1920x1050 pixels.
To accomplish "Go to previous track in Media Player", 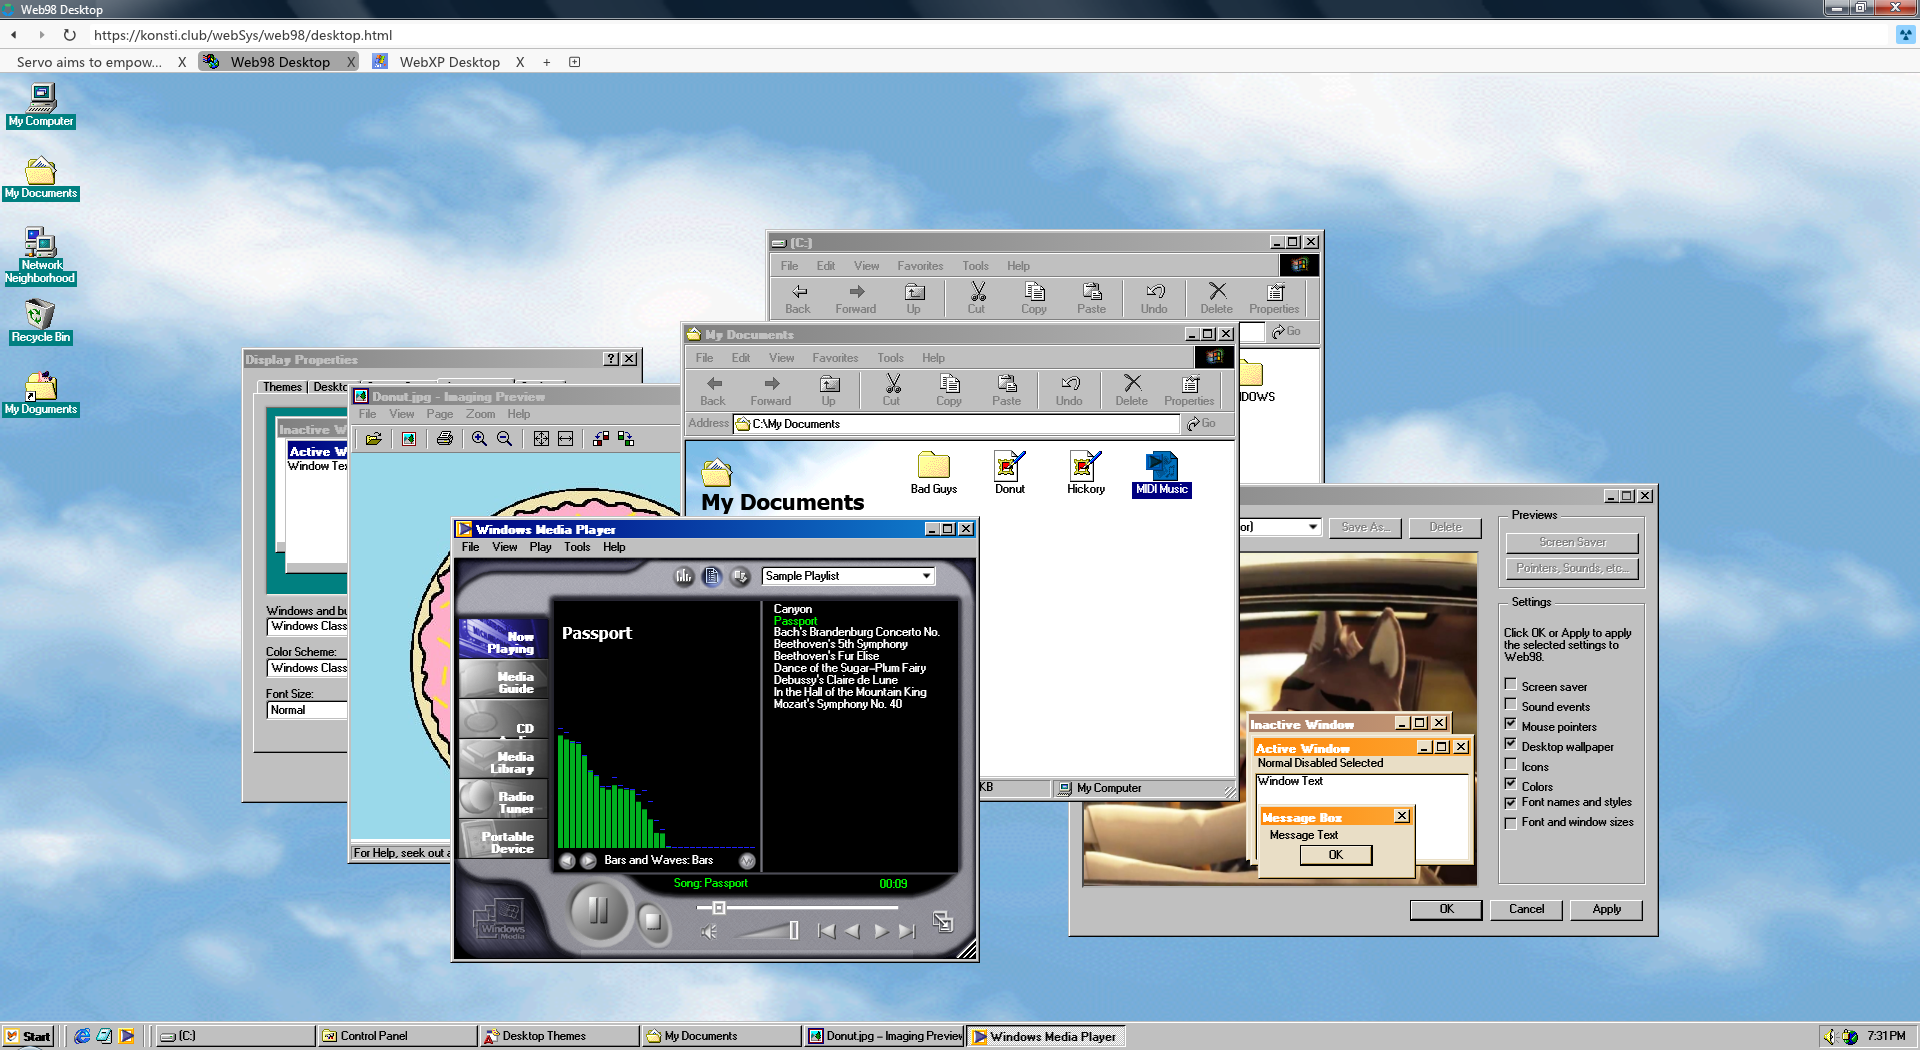I will pos(826,931).
